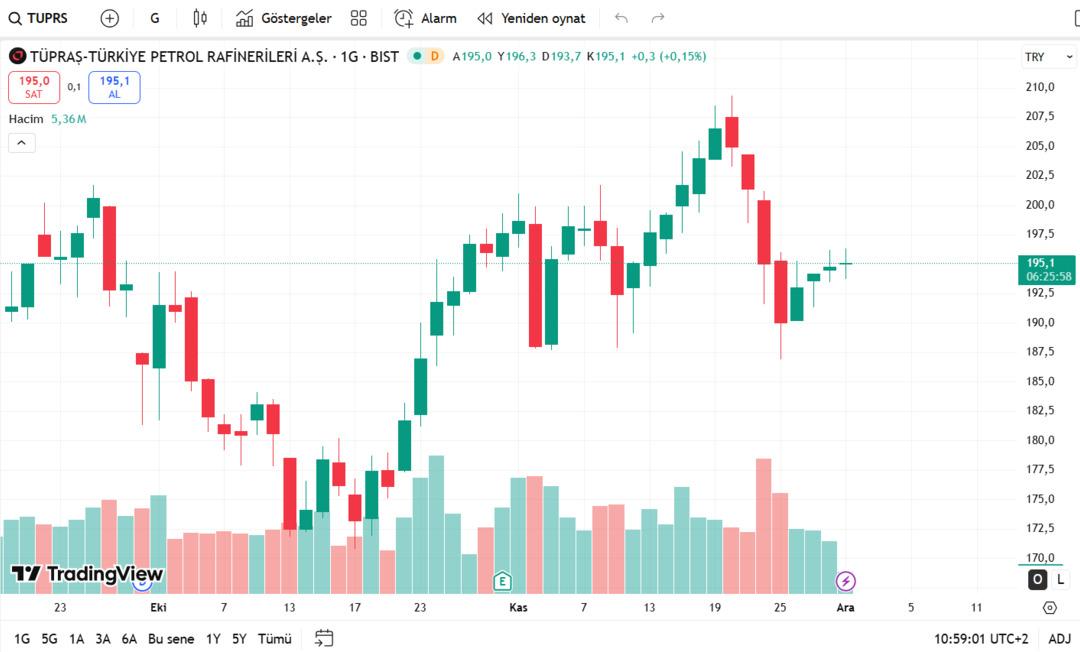Create a new Alarm
This screenshot has height=652, width=1080.
[425, 18]
